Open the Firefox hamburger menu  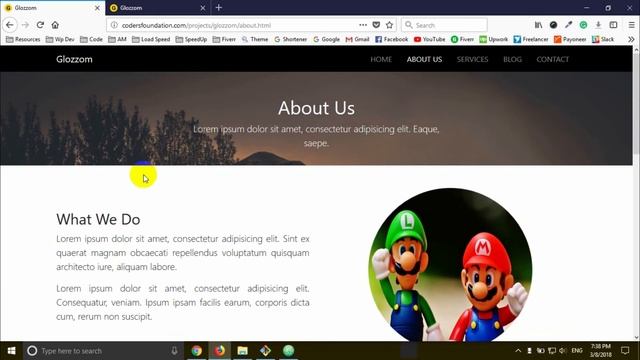click(x=631, y=25)
